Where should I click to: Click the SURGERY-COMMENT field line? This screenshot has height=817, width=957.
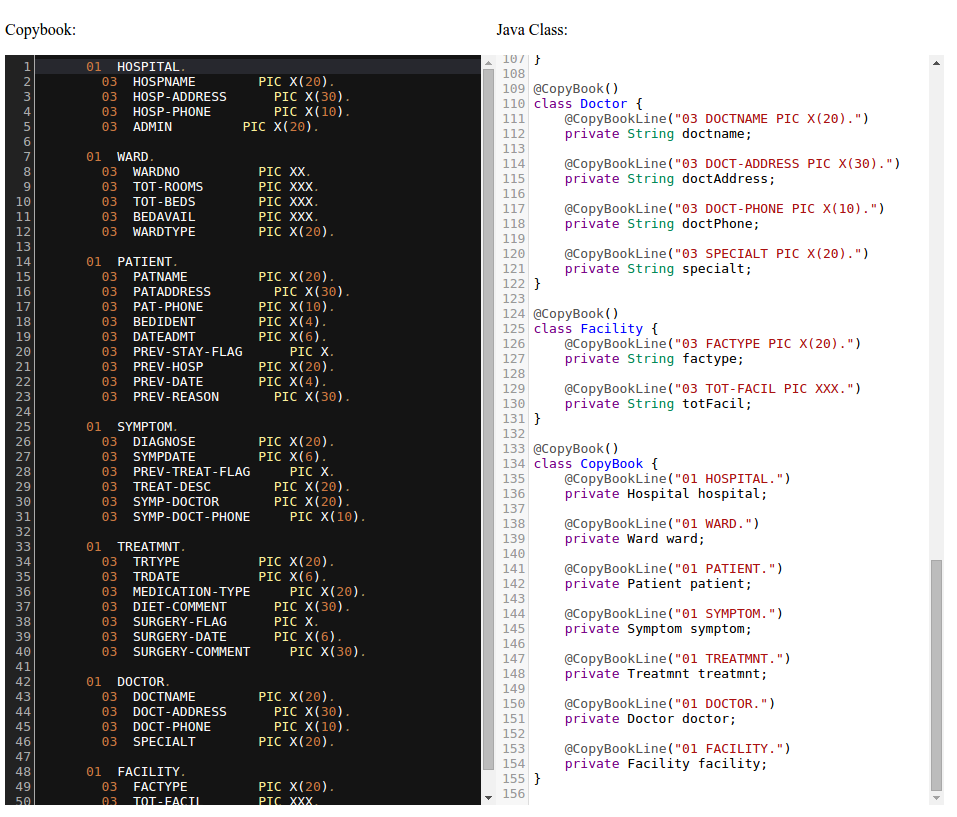point(234,652)
